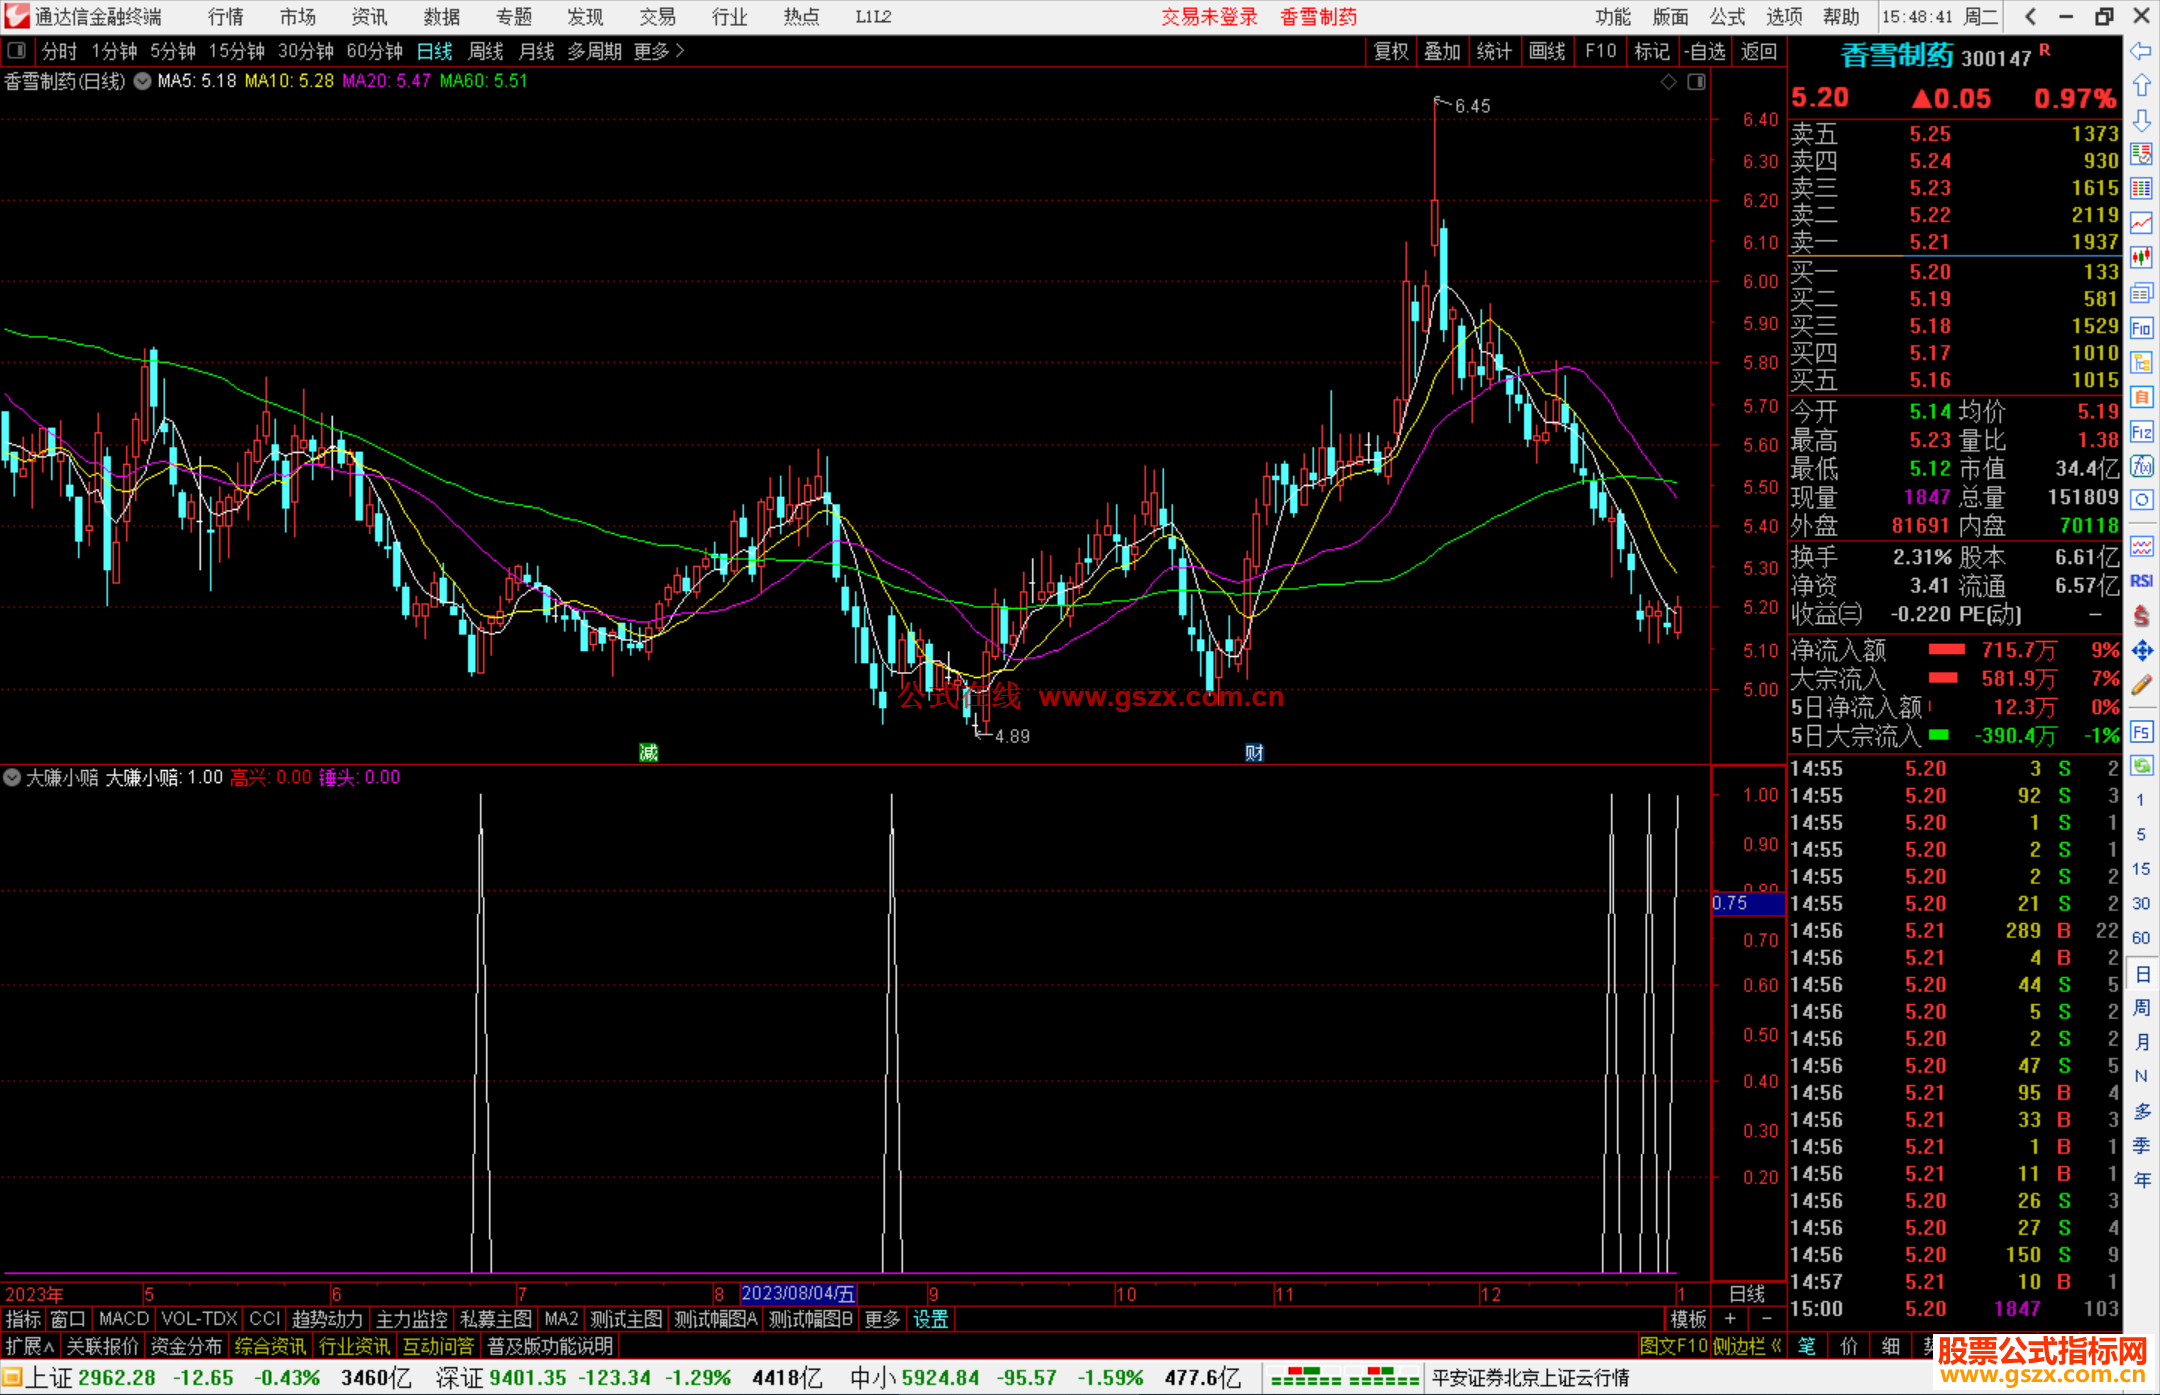The height and width of the screenshot is (1395, 2160).
Task: Open the red line intraday chart icon
Action: click(2141, 223)
